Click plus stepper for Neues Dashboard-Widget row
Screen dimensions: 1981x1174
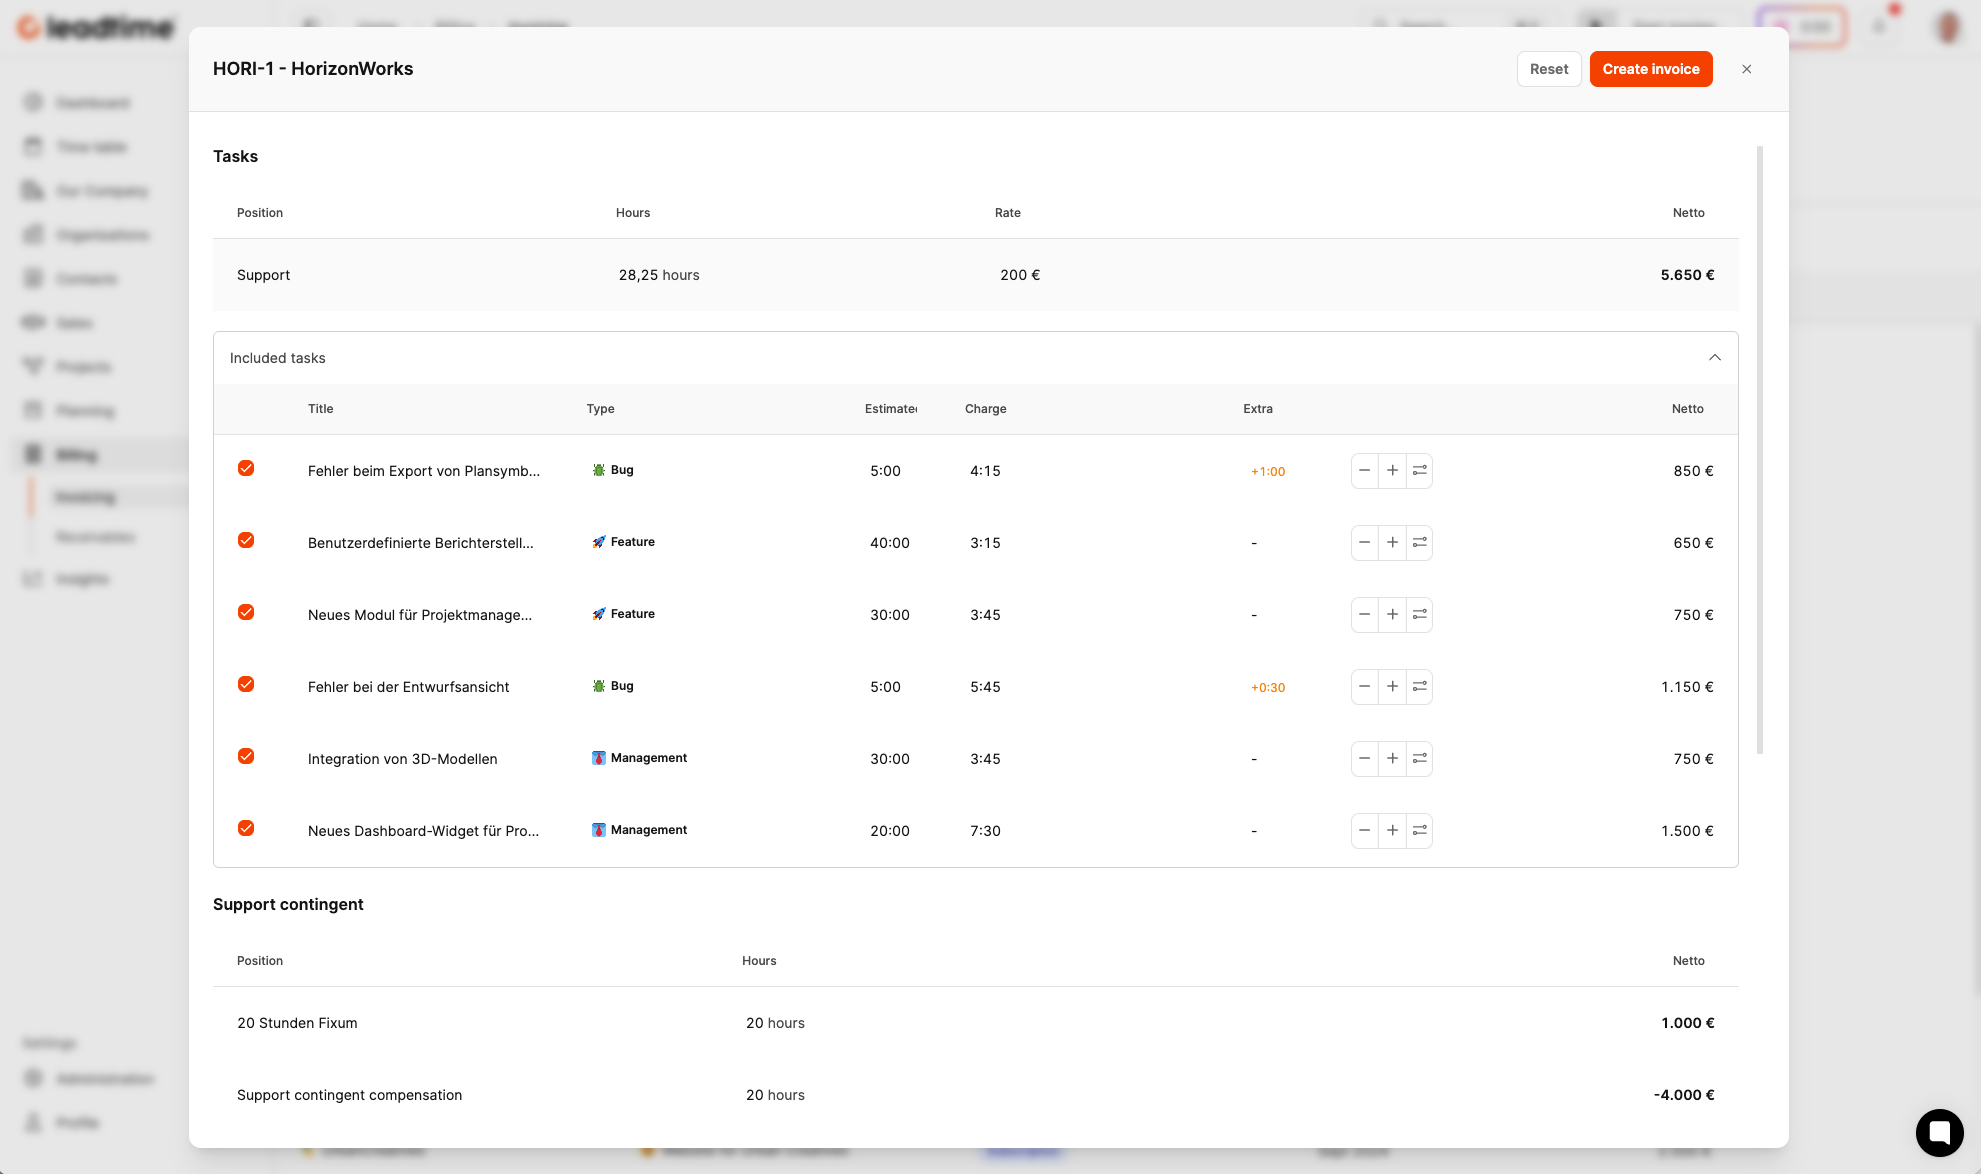tap(1392, 831)
